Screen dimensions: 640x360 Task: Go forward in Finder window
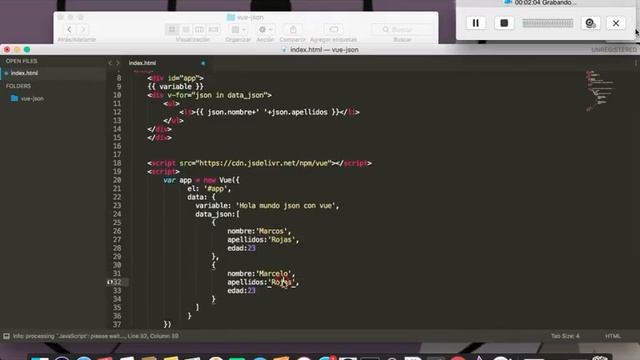click(83, 29)
